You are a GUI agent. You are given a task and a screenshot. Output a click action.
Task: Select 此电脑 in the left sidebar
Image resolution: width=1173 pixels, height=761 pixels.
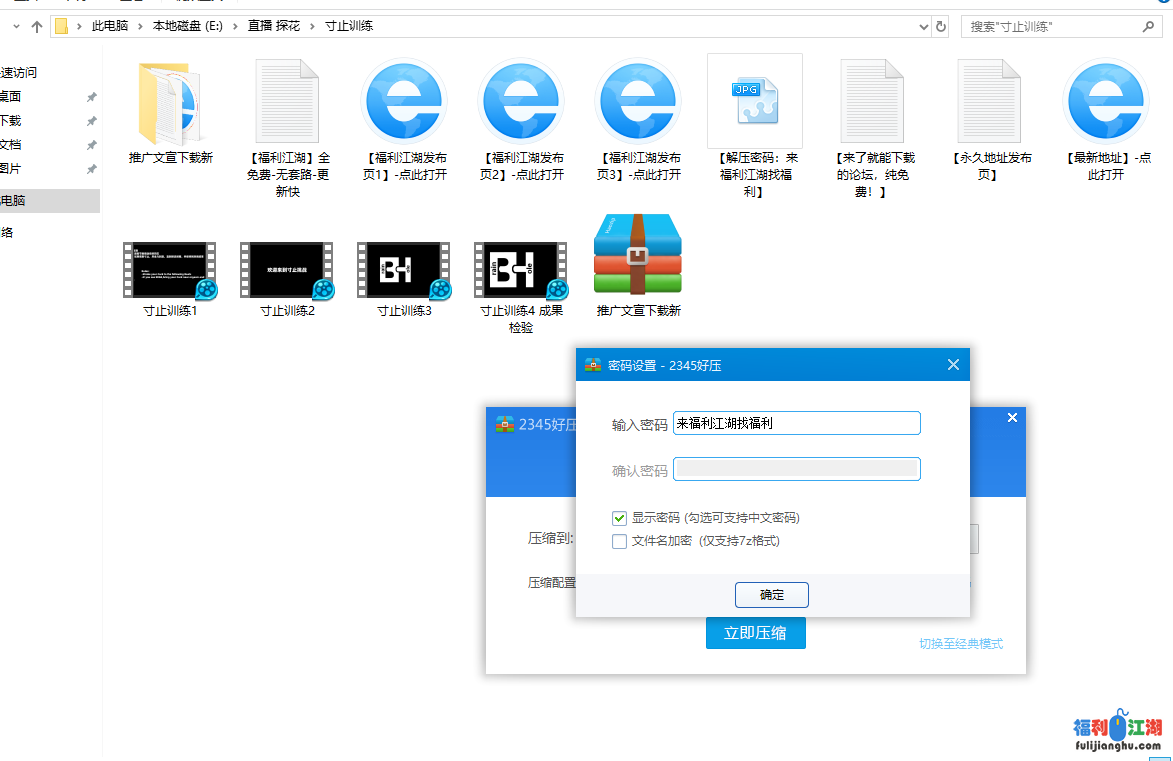point(14,201)
